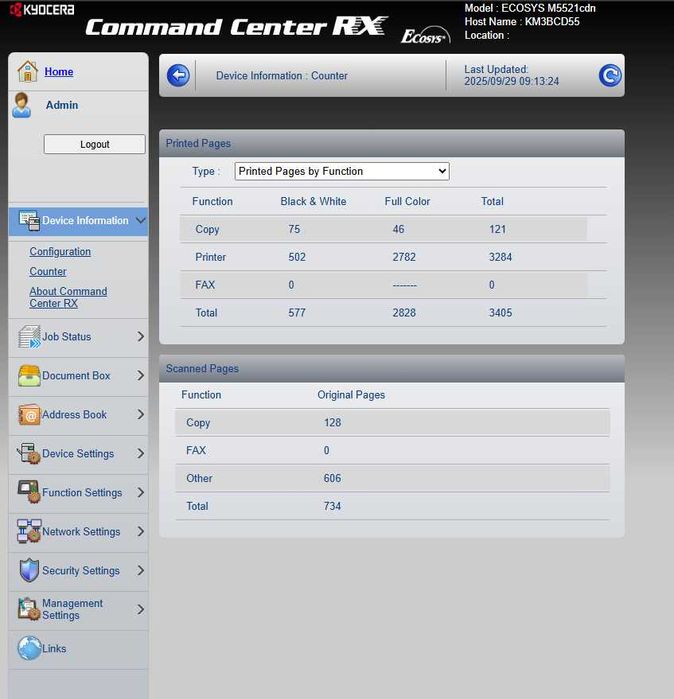Click the Printed Pages section title
The width and height of the screenshot is (674, 699).
198,144
